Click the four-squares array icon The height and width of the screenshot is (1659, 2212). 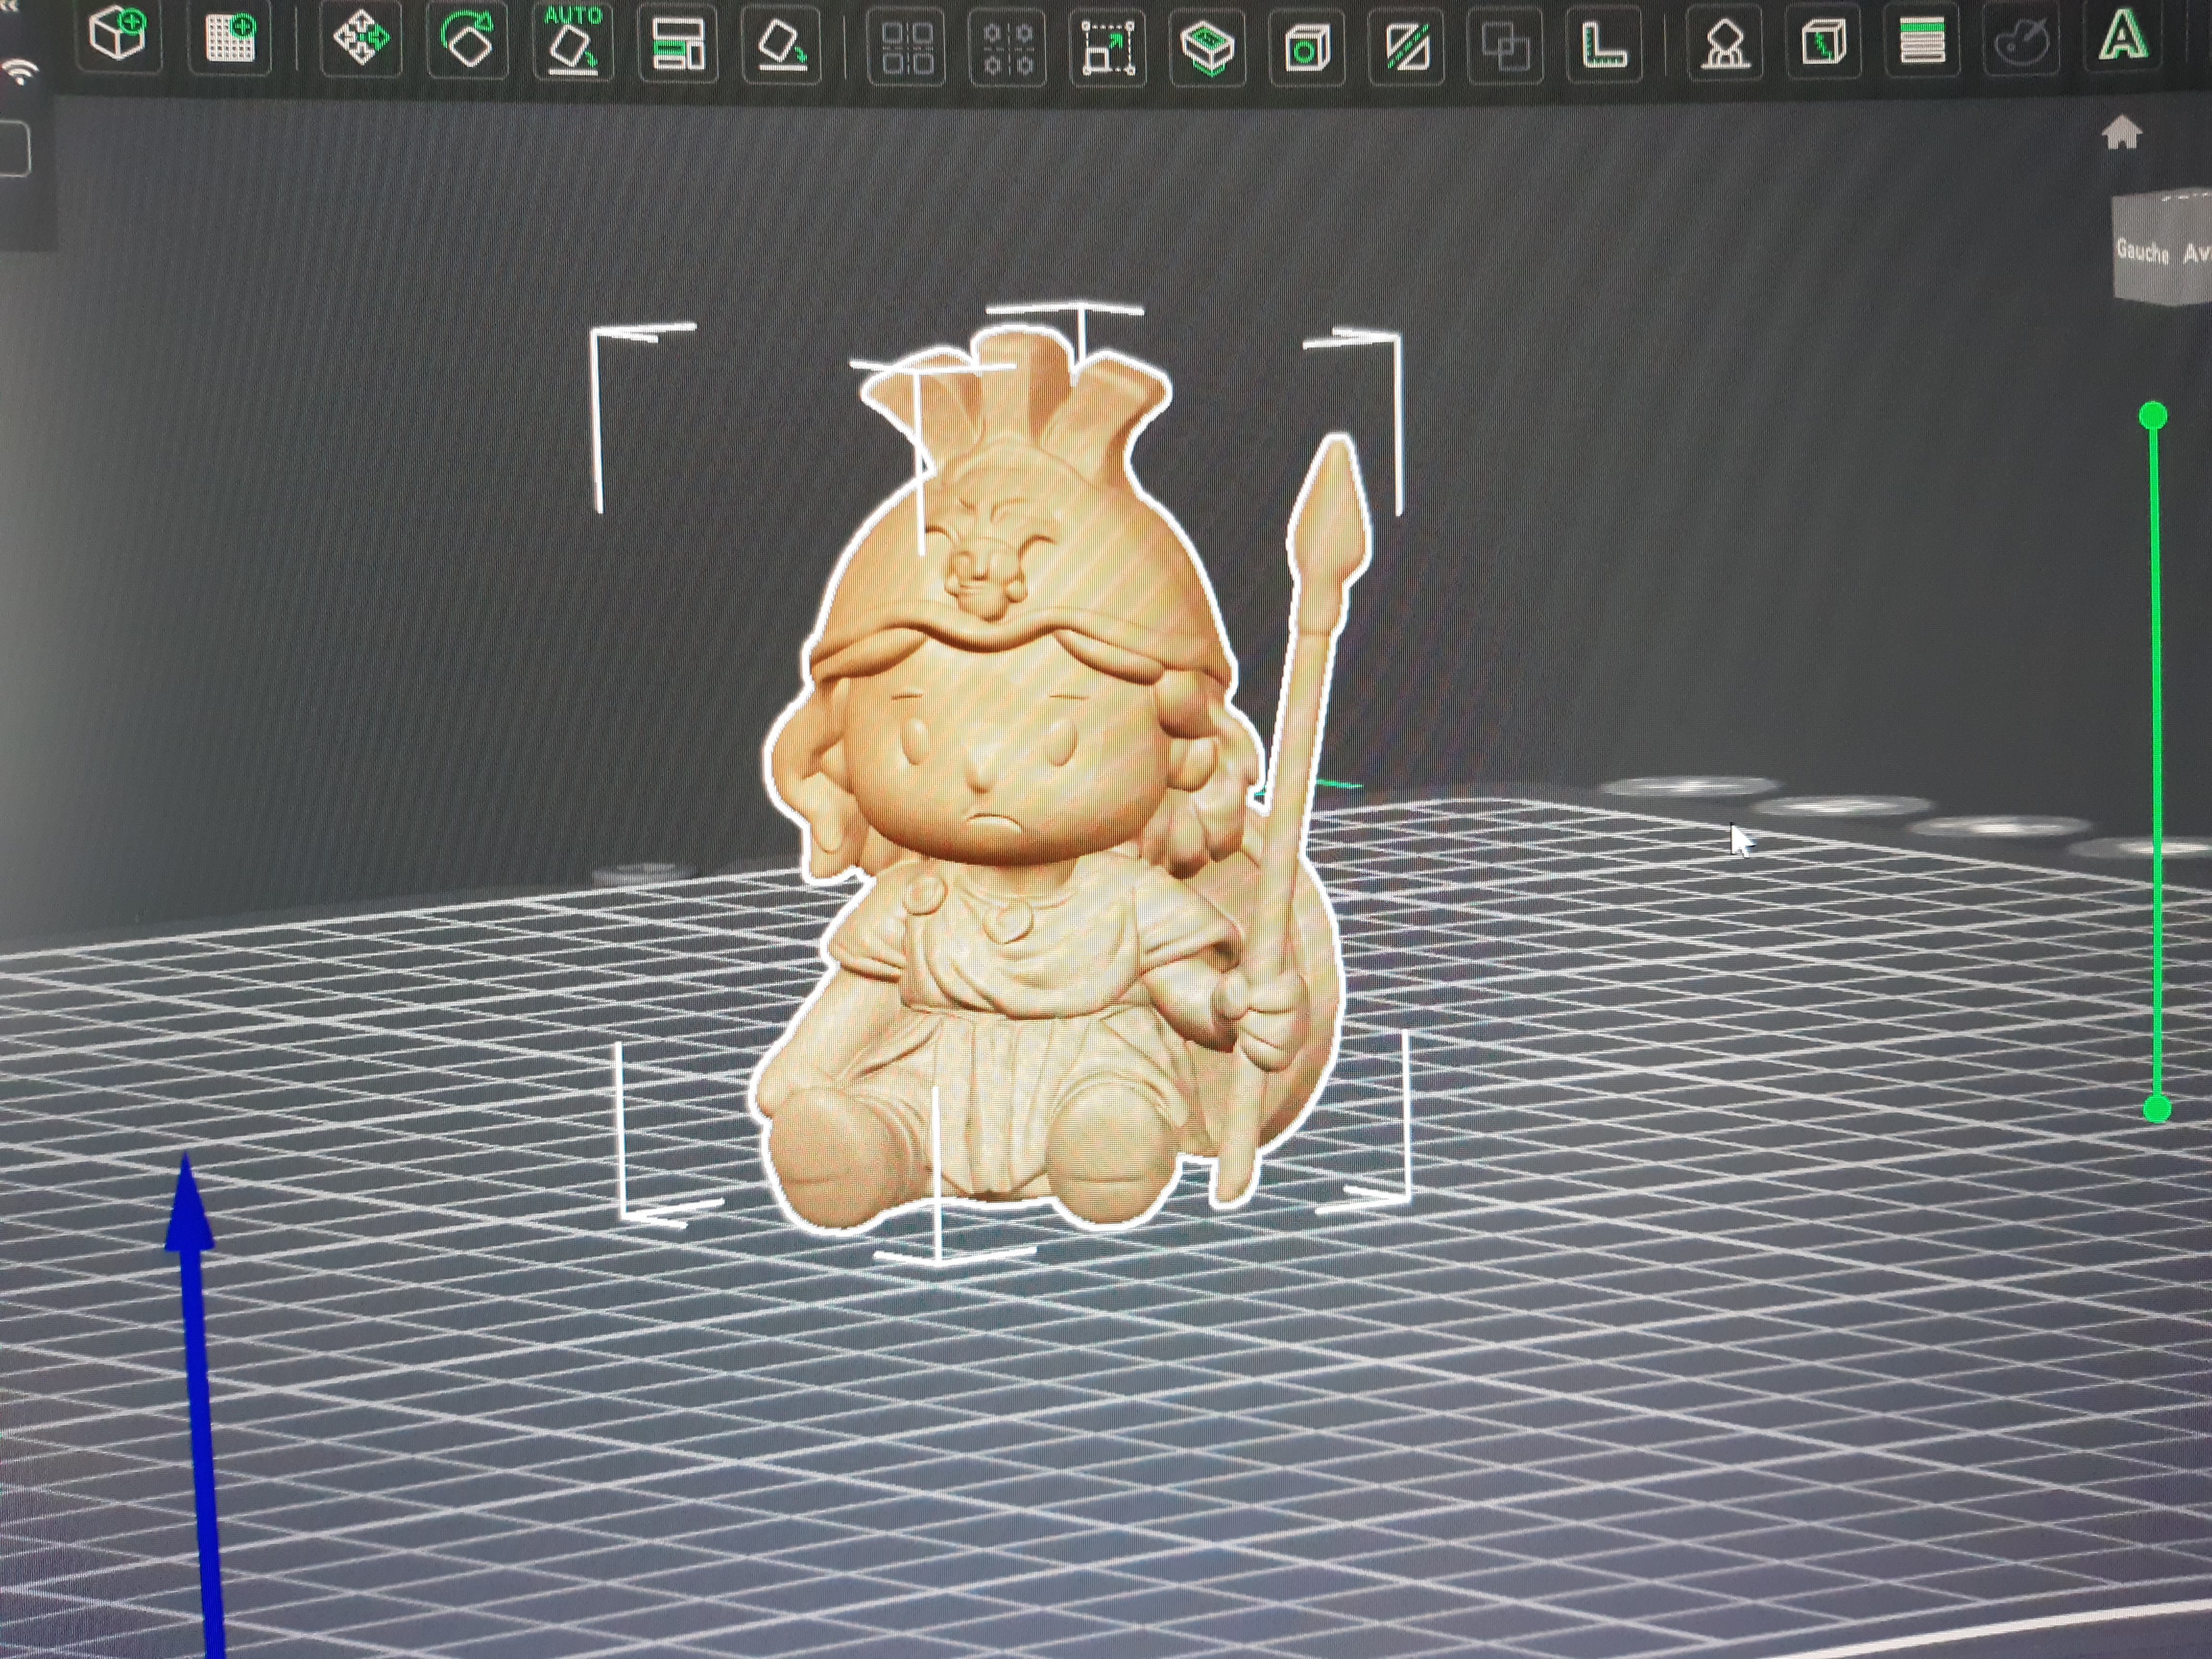906,47
